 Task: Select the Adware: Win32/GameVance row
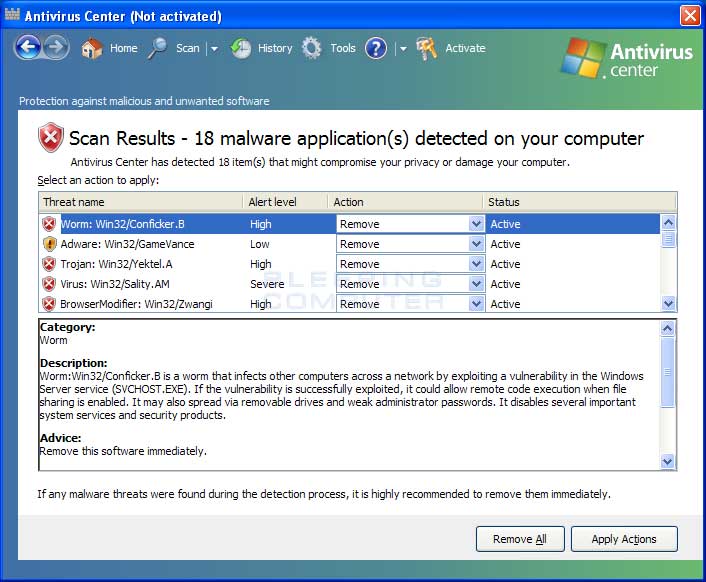coord(349,244)
